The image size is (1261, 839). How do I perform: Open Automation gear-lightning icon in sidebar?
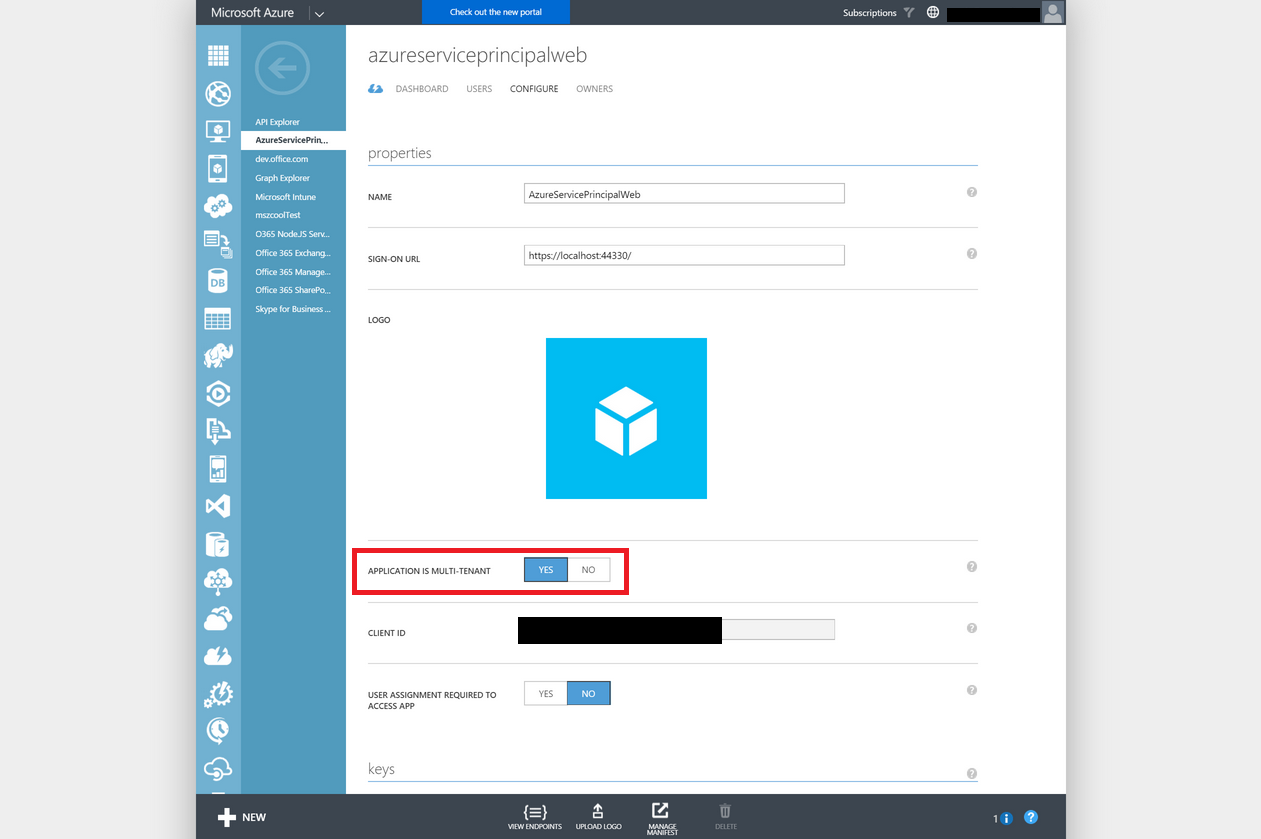pos(218,693)
